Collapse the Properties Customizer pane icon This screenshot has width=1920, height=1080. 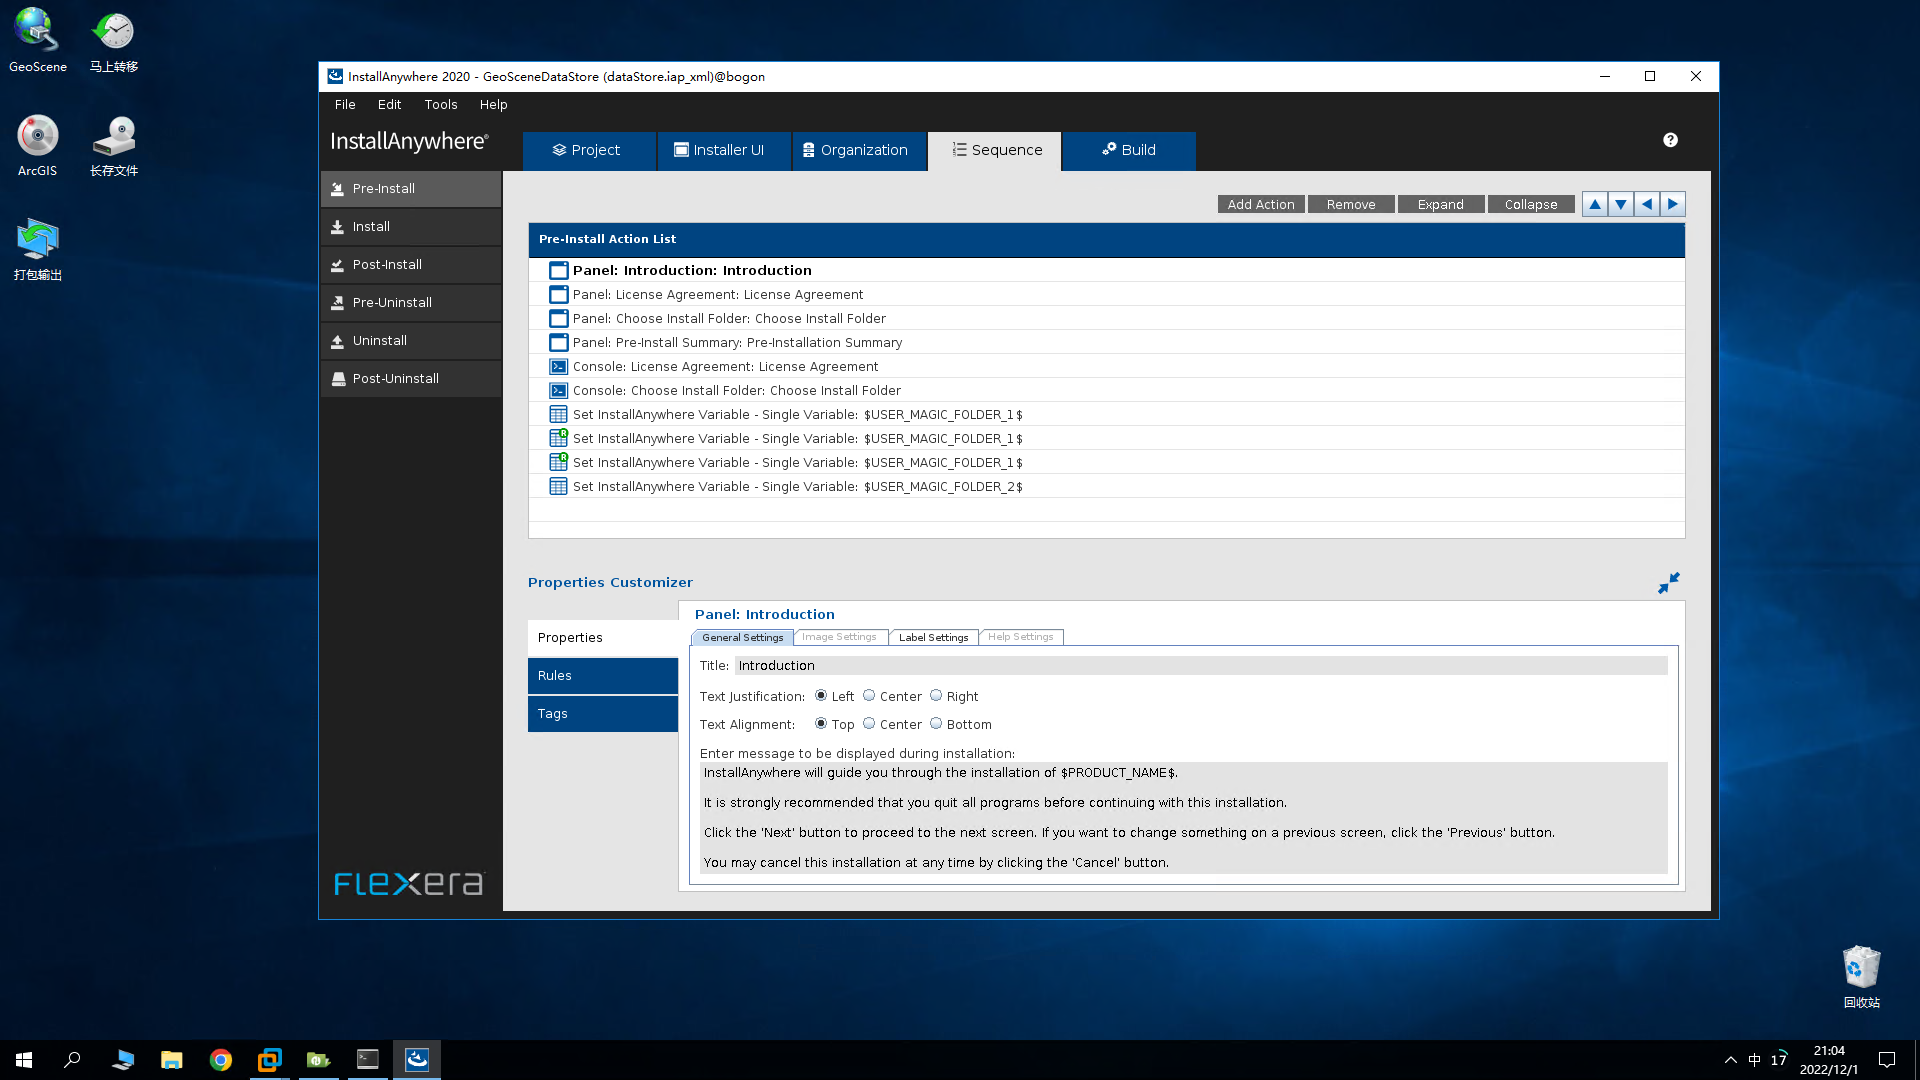(1668, 583)
